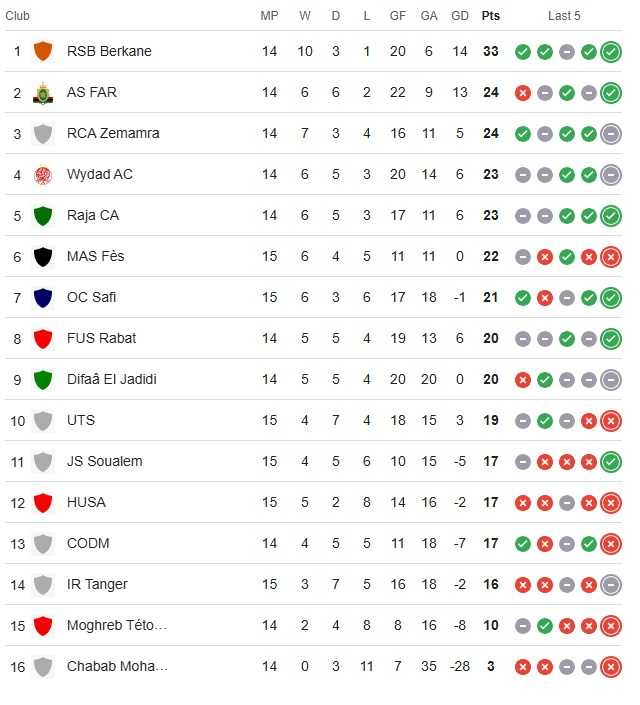Click the AS FAR club crest
This screenshot has width=640, height=705.
43,93
